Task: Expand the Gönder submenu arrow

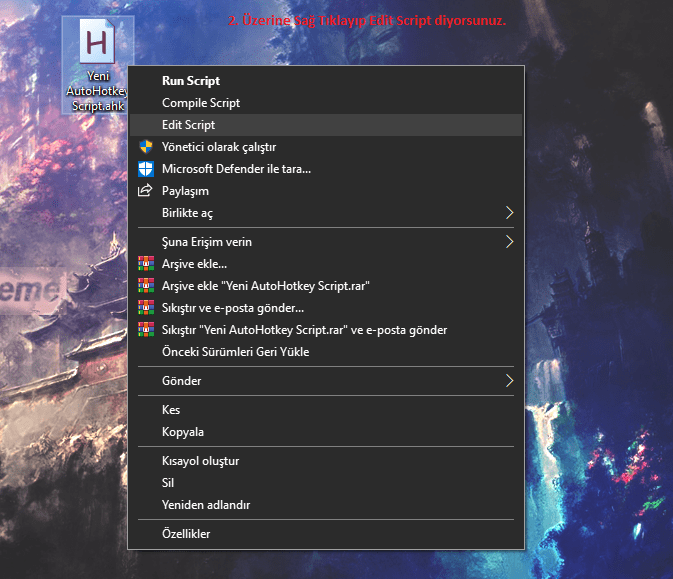Action: tap(509, 381)
